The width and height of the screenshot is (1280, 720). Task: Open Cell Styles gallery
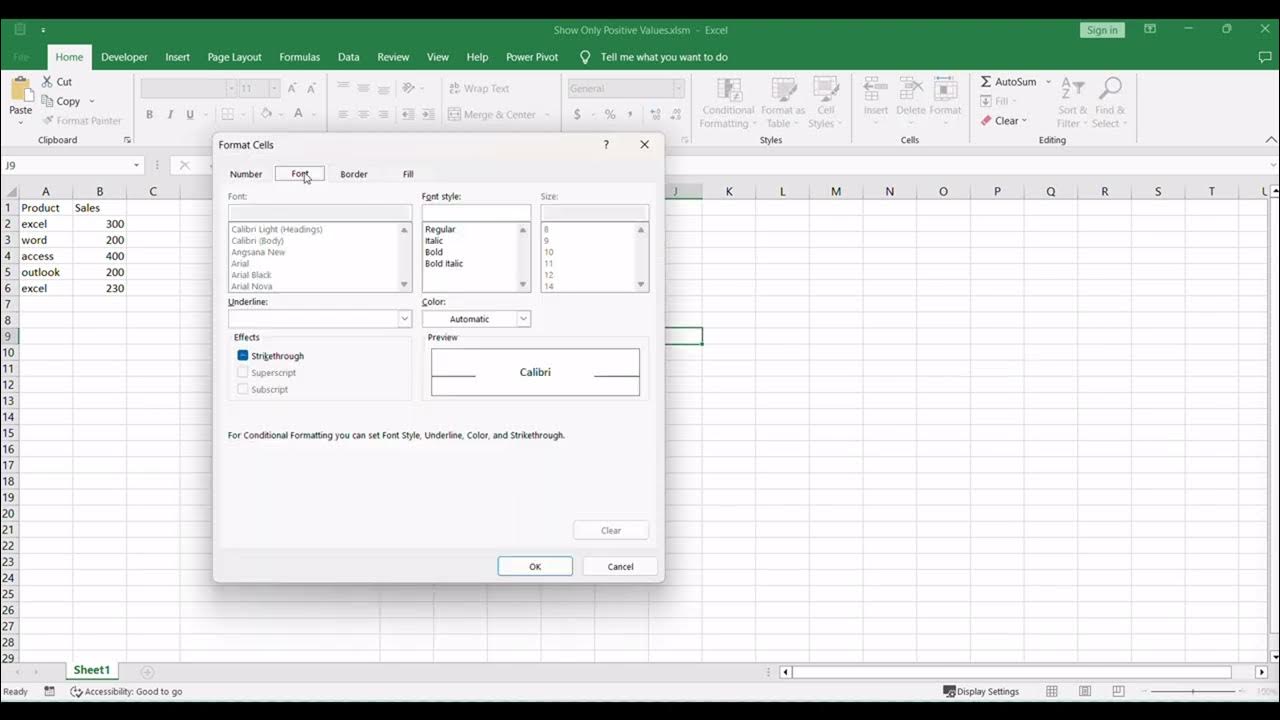[x=825, y=104]
